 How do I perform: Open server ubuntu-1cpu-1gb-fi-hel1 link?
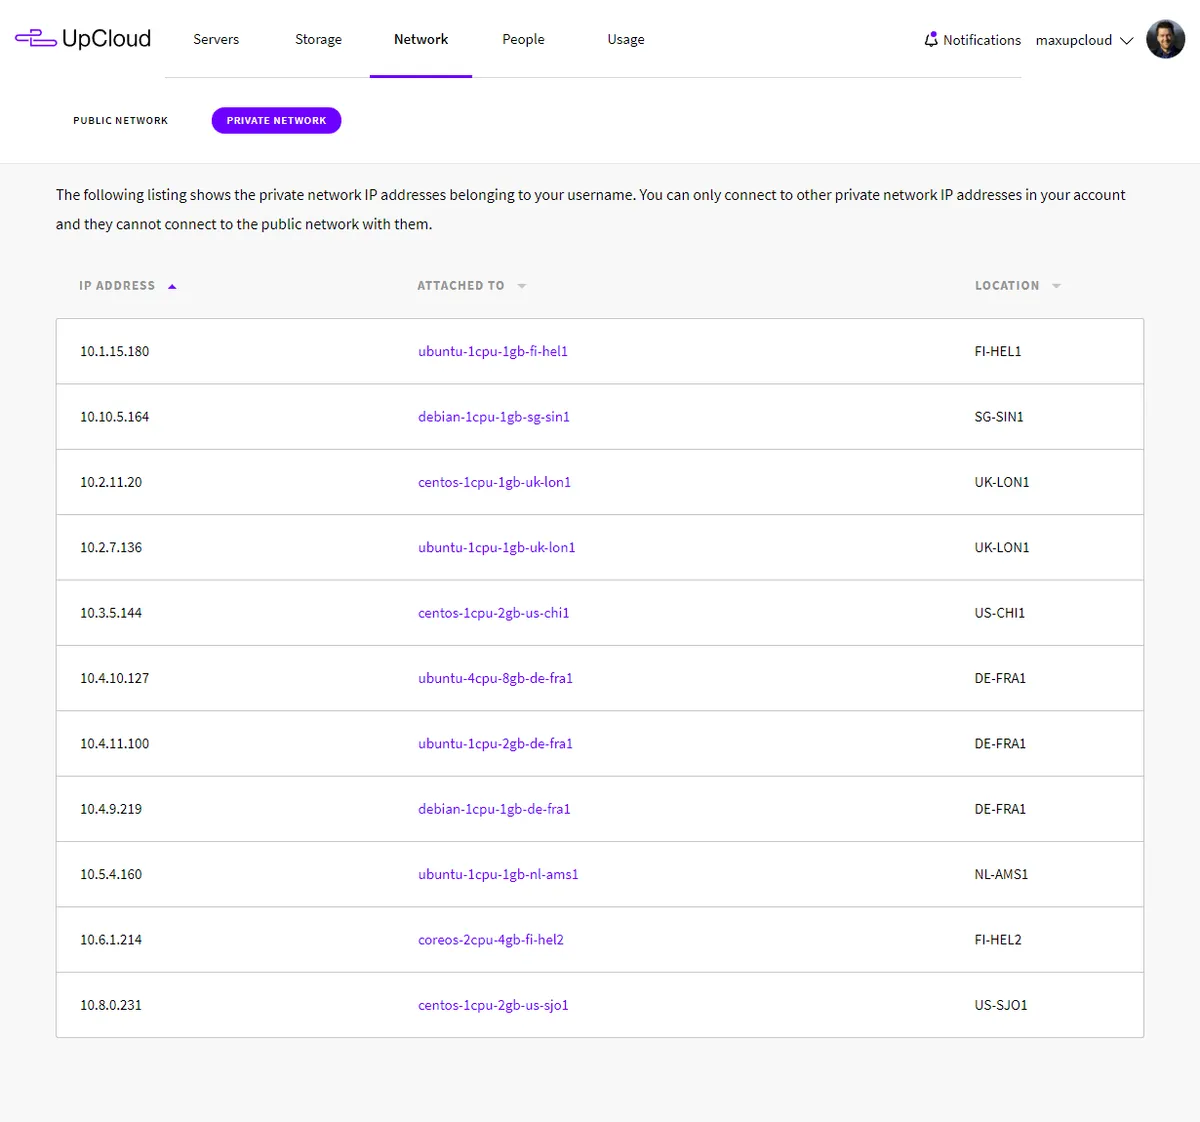click(493, 352)
